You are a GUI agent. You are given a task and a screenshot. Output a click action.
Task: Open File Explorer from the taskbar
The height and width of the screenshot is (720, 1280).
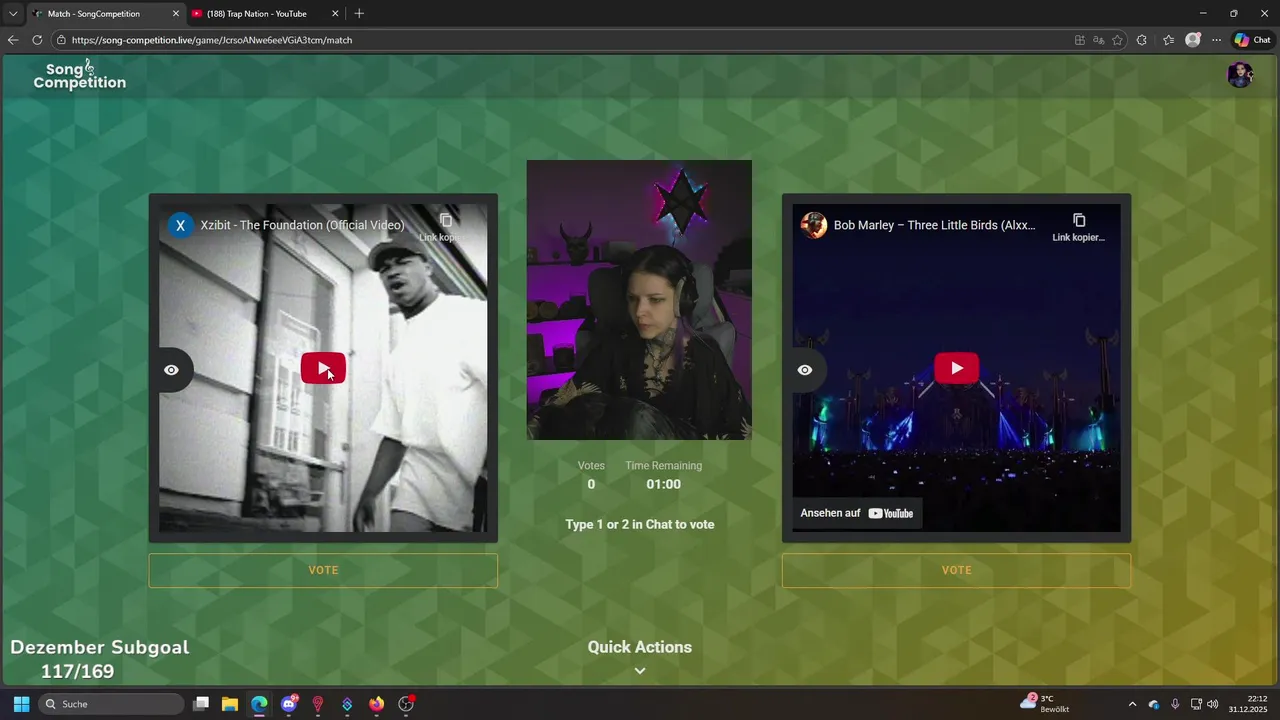coord(230,704)
